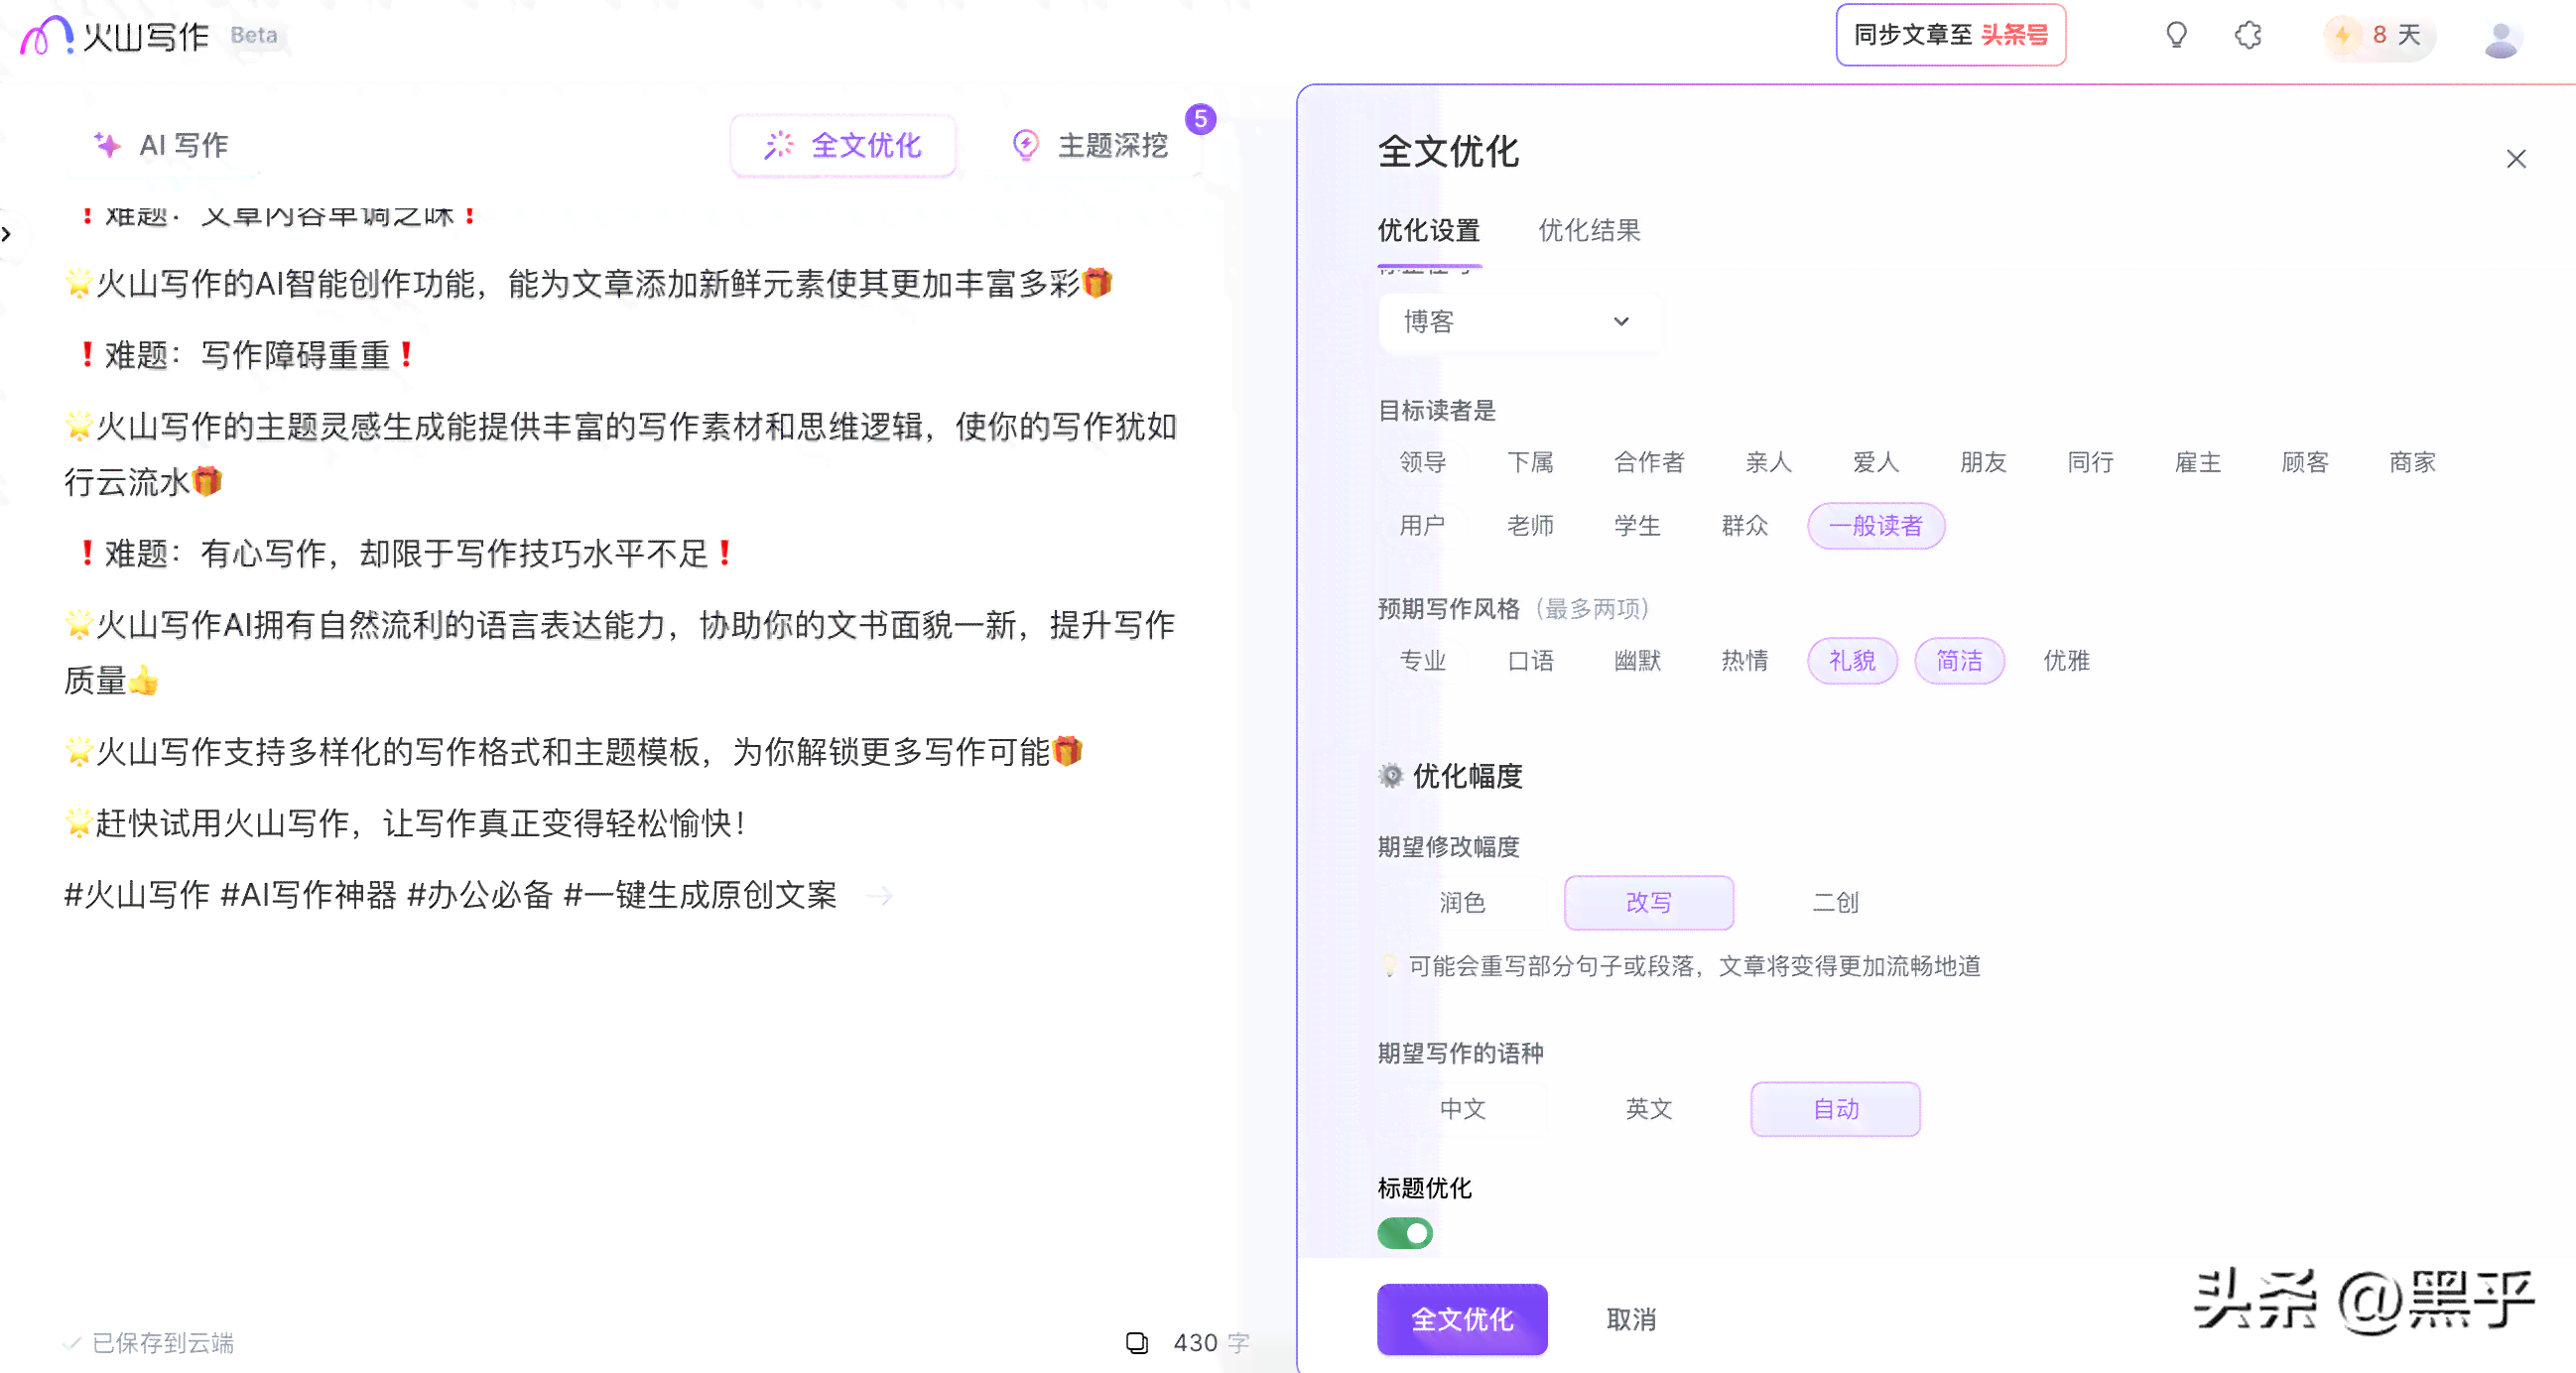Select 朋友 as target reader

point(1983,462)
